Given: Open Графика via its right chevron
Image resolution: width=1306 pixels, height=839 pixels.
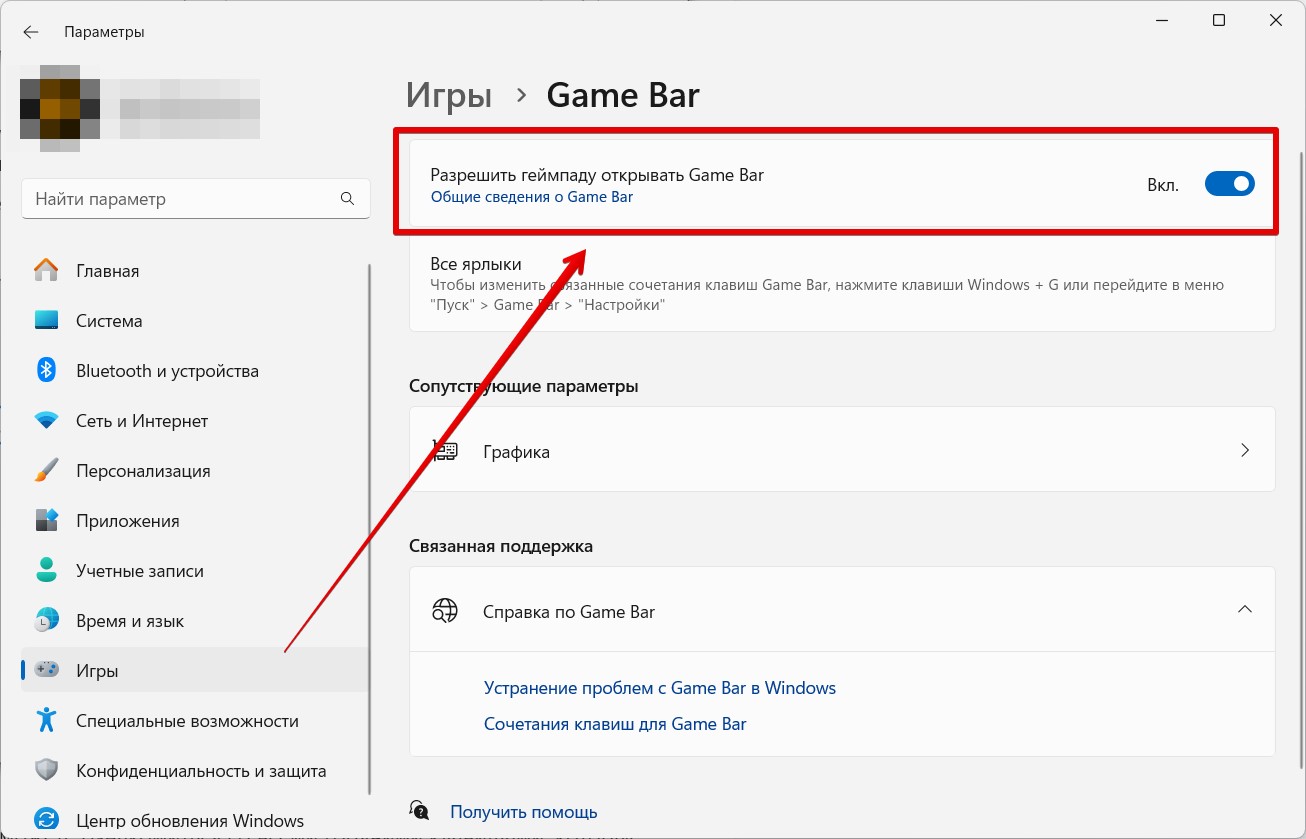Looking at the screenshot, I should [x=1245, y=451].
